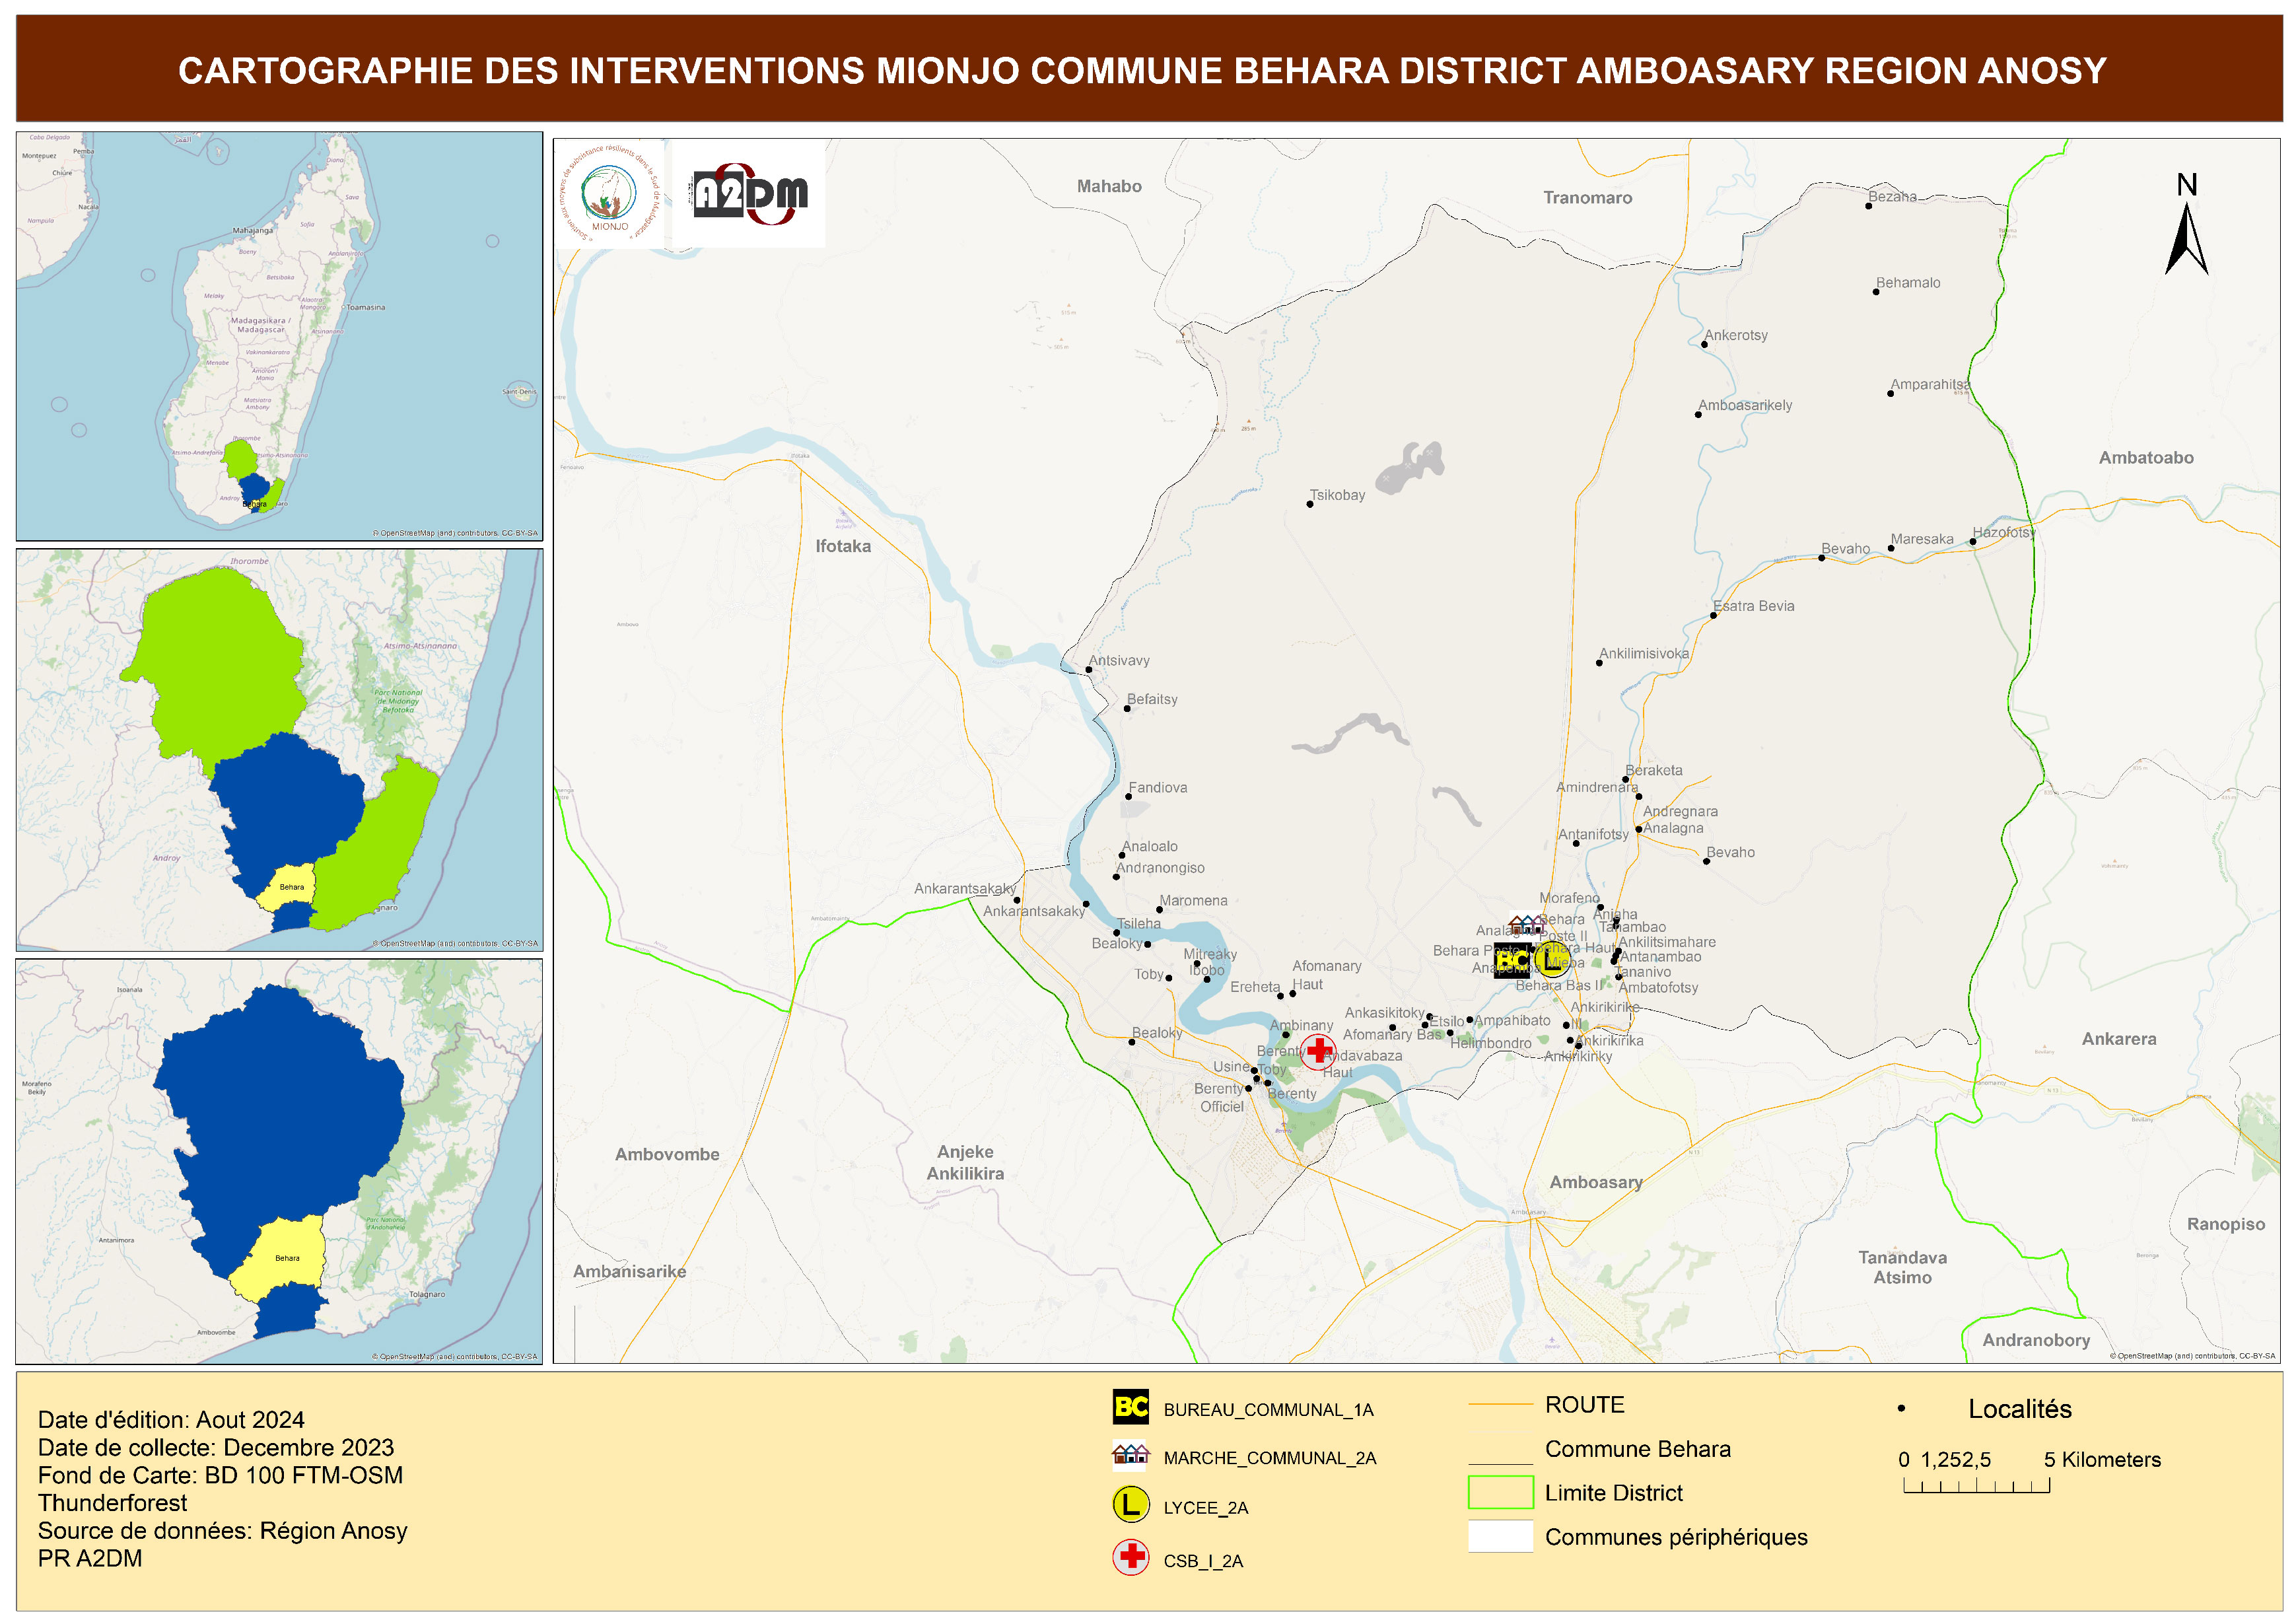Select the Madagascar overview inset map
This screenshot has width=2296, height=1622.
click(x=280, y=336)
